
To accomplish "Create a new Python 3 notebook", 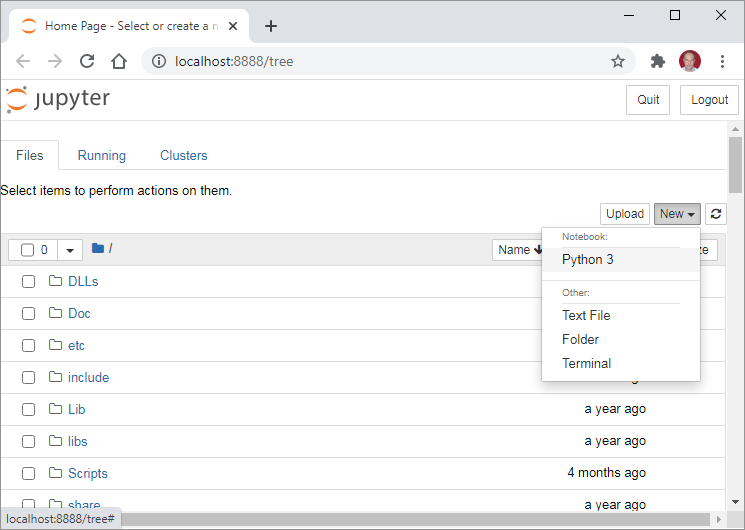I will tap(621, 260).
